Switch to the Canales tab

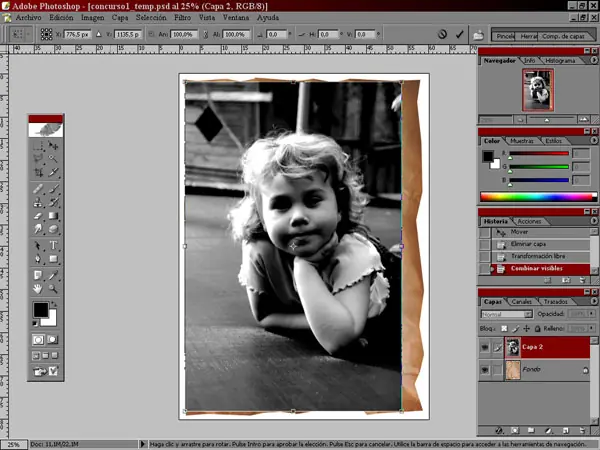tap(522, 301)
